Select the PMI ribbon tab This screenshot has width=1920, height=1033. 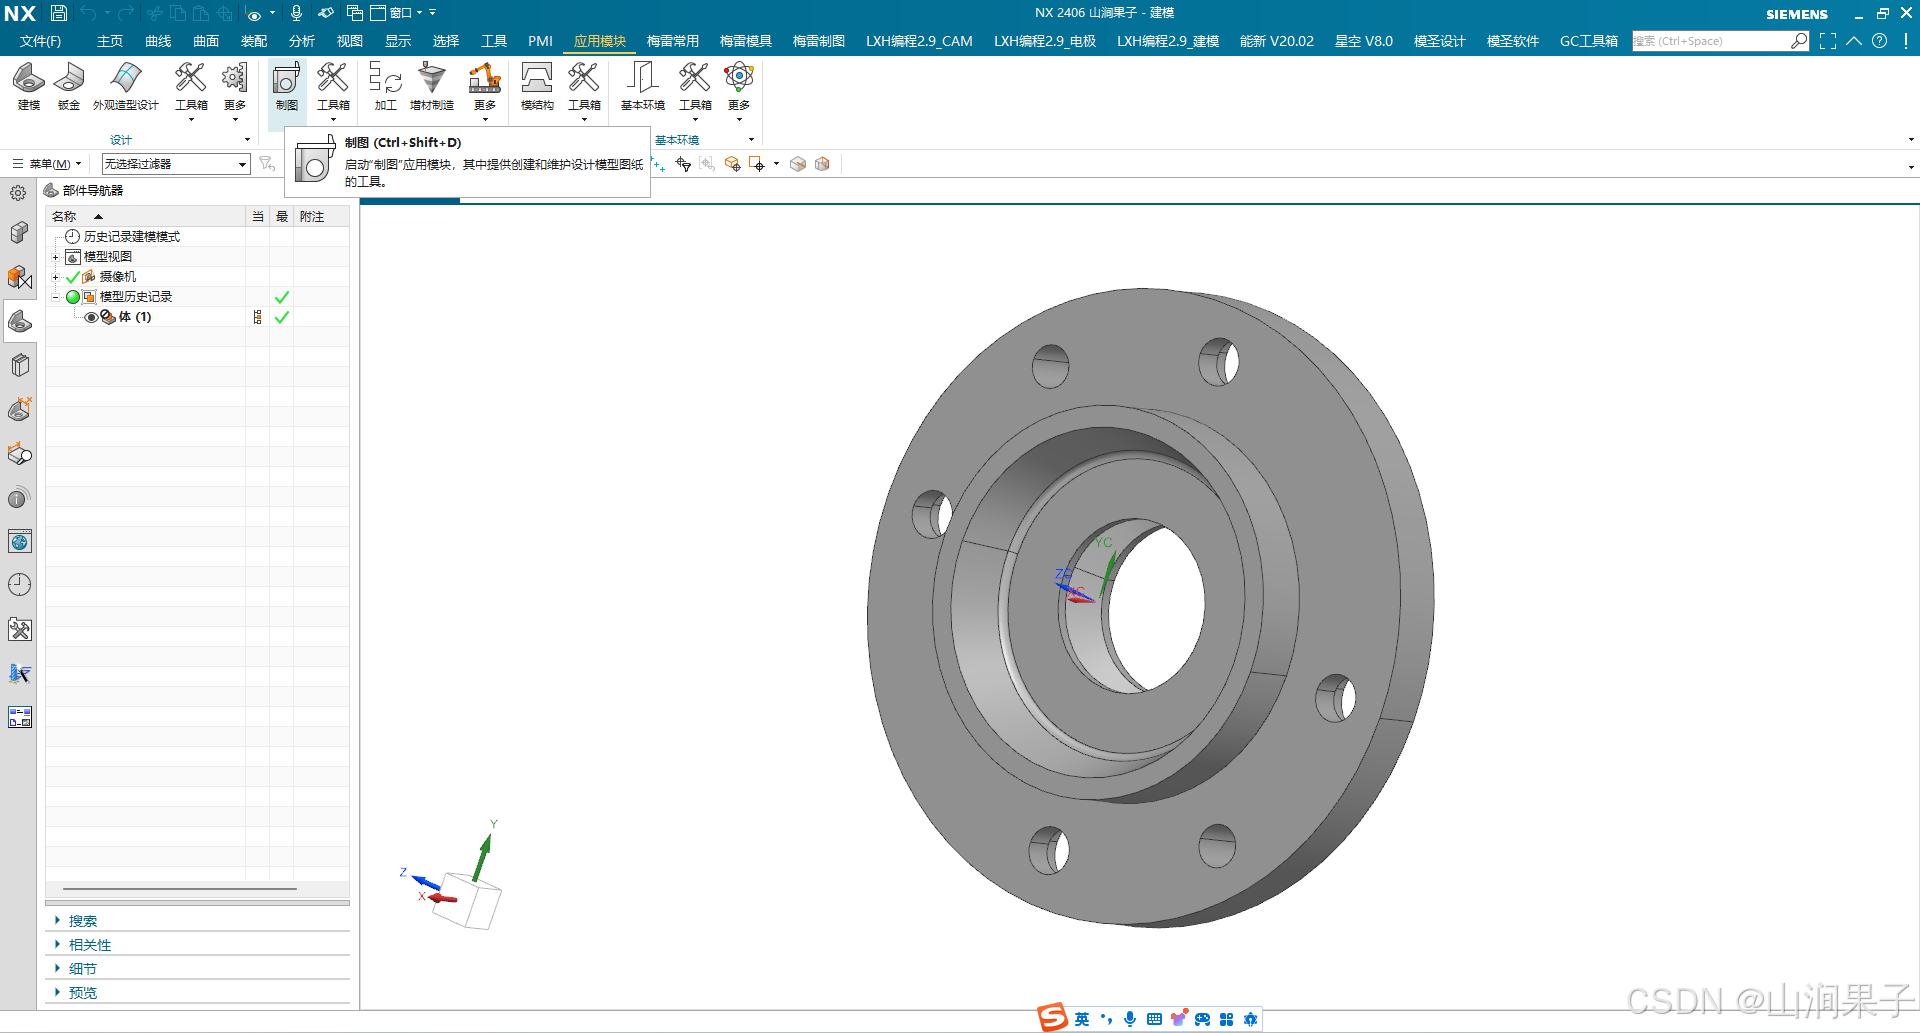click(540, 41)
